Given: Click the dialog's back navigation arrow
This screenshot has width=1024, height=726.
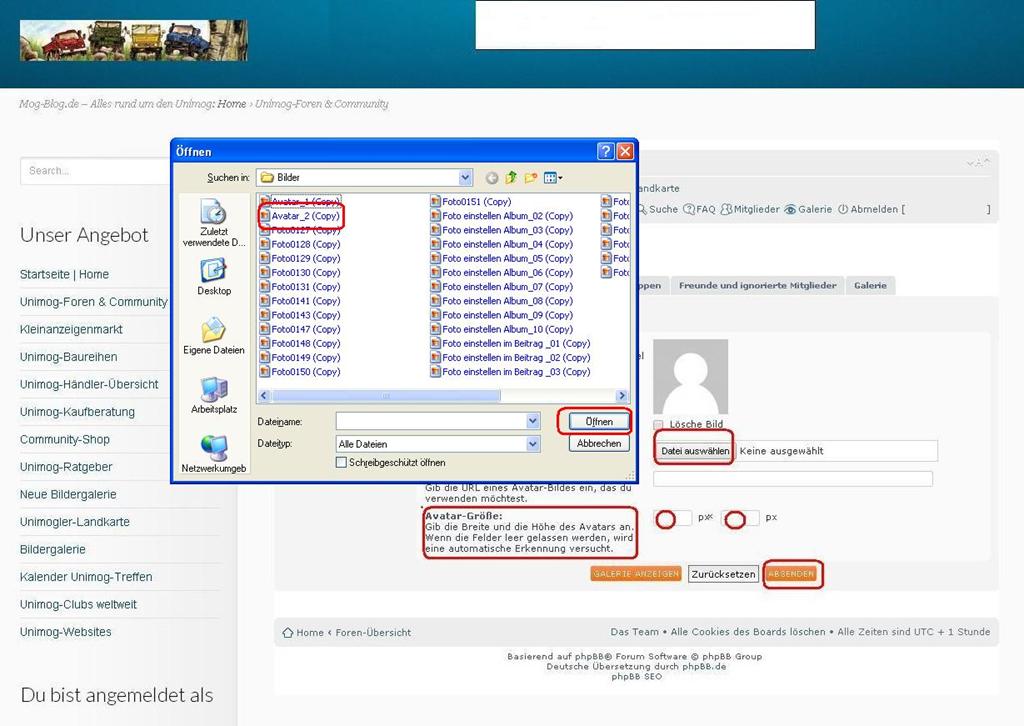Looking at the screenshot, I should [492, 178].
